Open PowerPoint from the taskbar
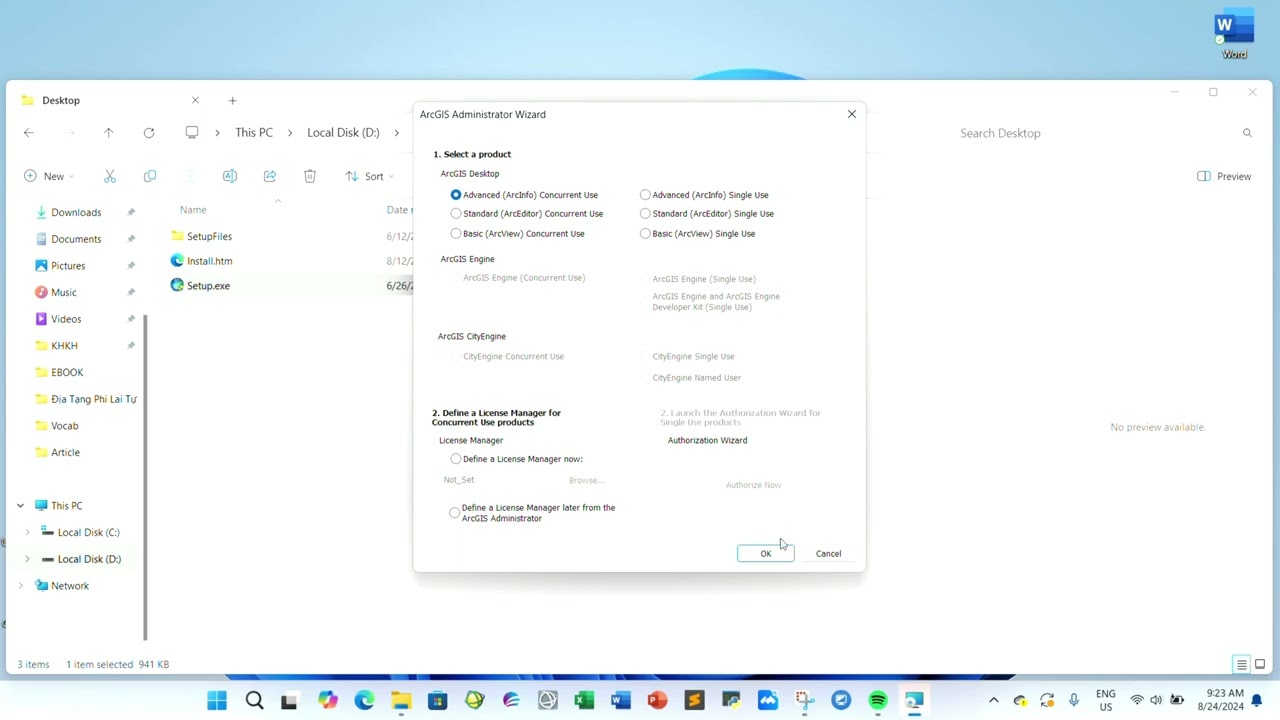The image size is (1280, 720). point(657,701)
